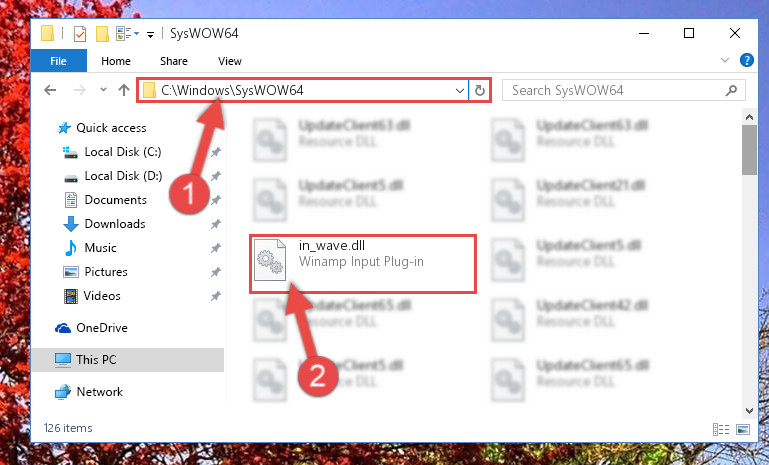Click the search magnifier icon
The image size is (769, 465).
[x=731, y=90]
